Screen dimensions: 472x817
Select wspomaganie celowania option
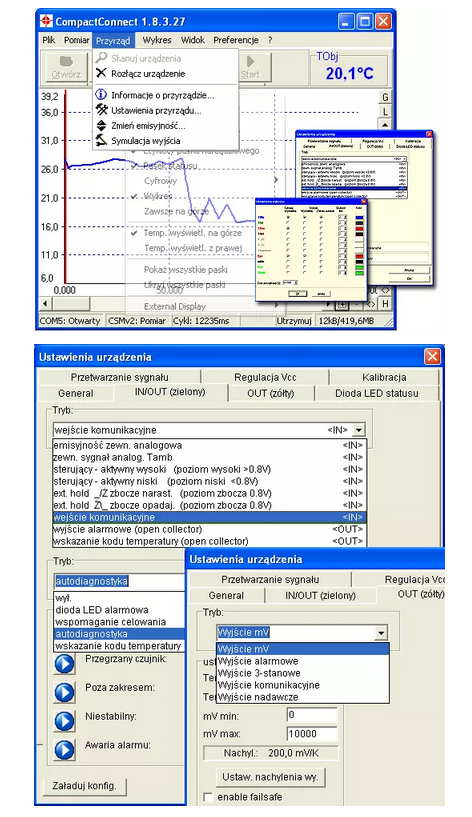pyautogui.click(x=119, y=622)
